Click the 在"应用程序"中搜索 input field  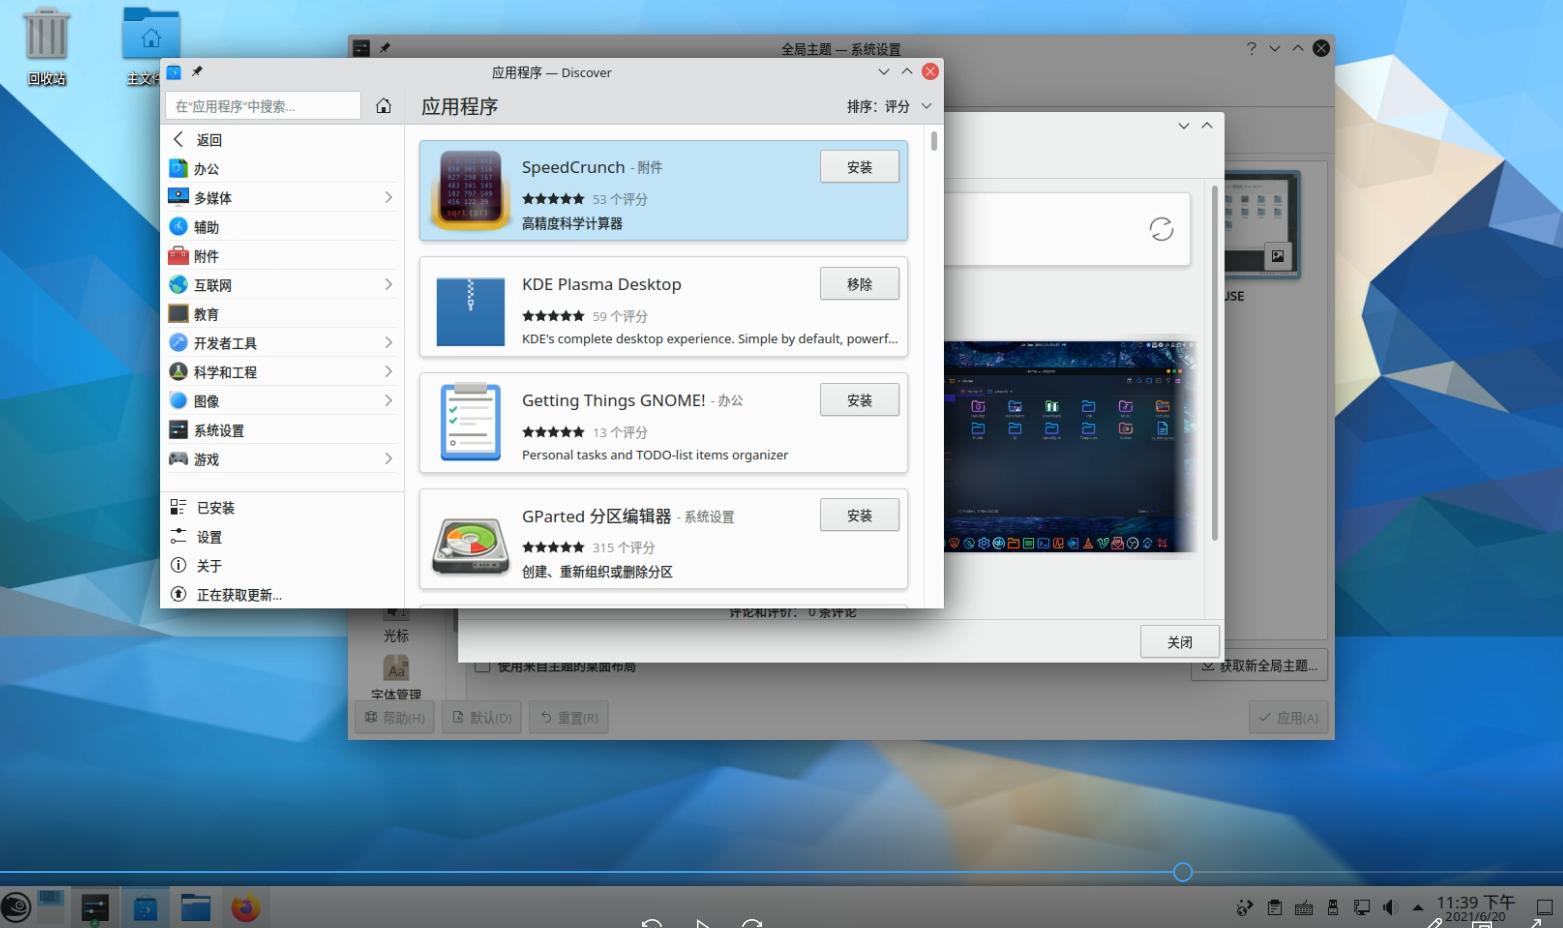(262, 105)
